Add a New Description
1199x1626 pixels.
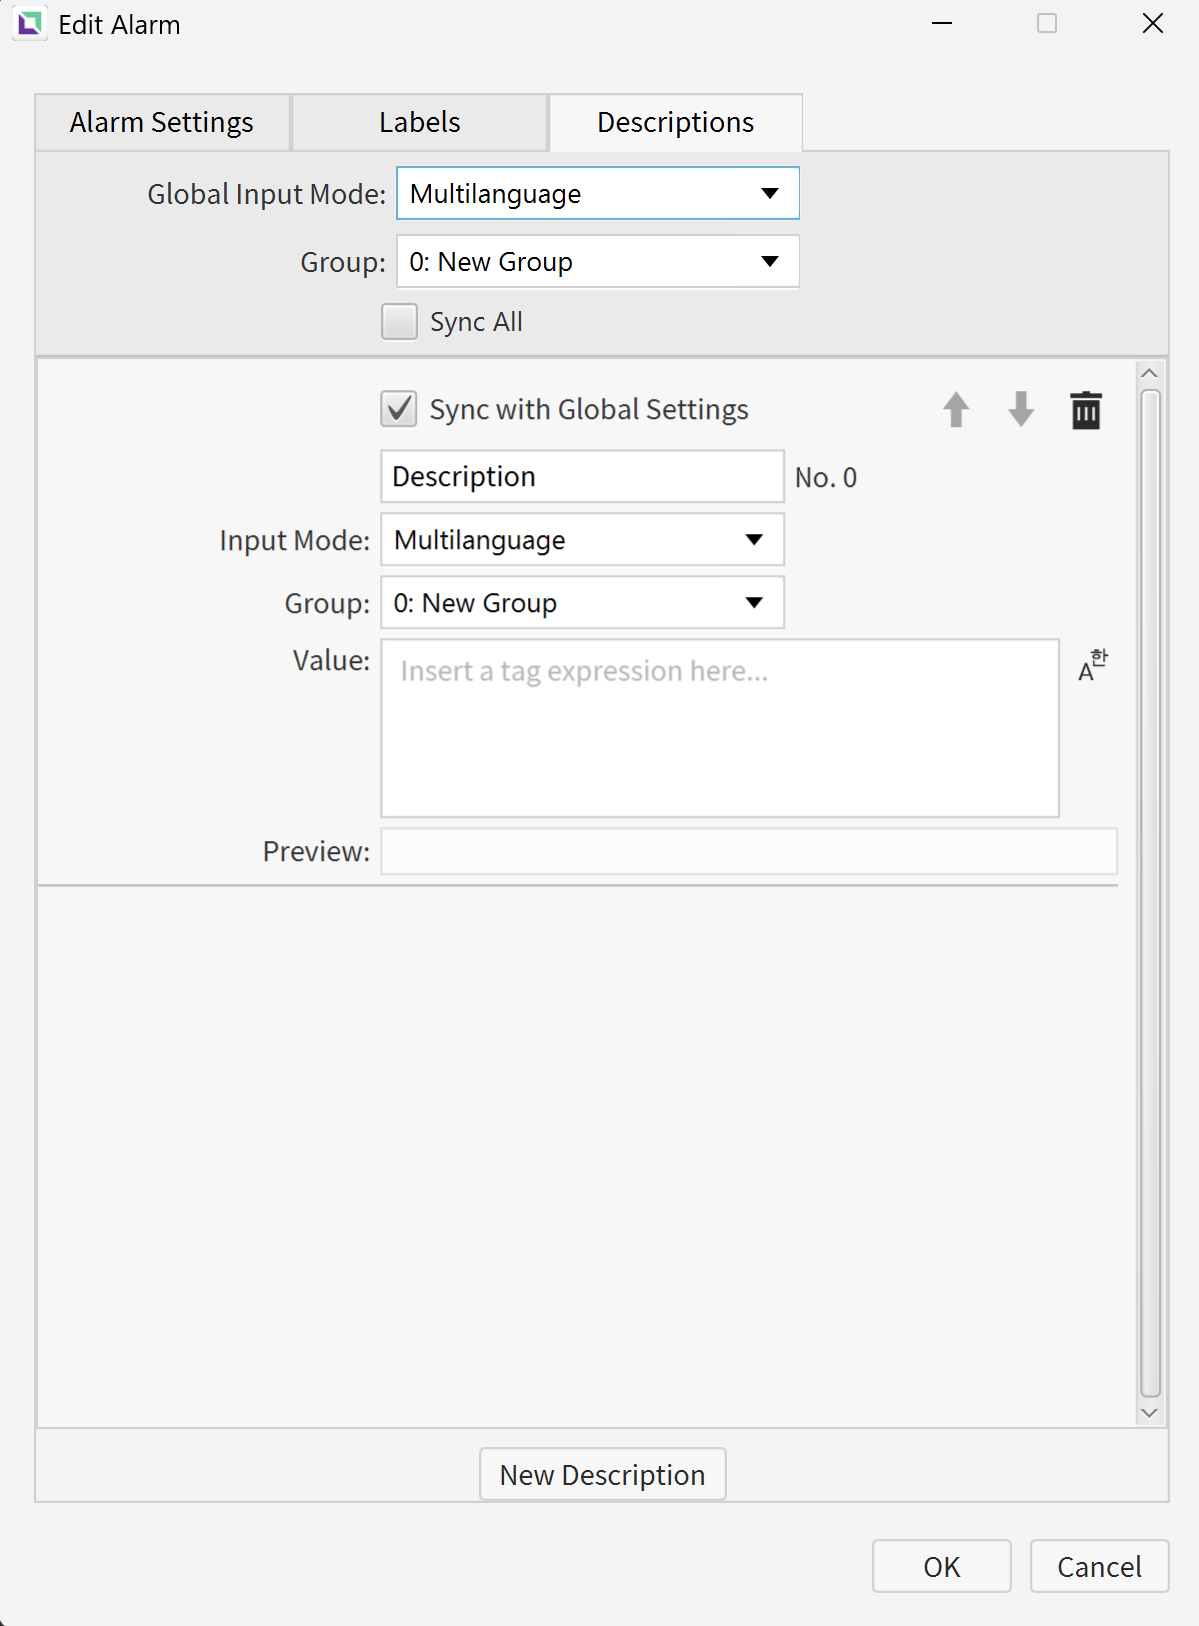603,1474
